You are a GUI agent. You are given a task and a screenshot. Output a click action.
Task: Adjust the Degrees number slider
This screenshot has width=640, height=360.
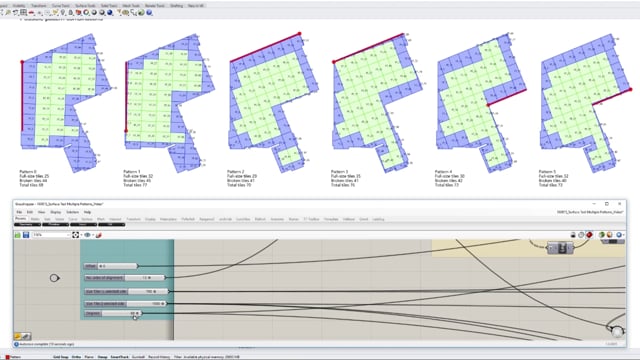pos(113,313)
